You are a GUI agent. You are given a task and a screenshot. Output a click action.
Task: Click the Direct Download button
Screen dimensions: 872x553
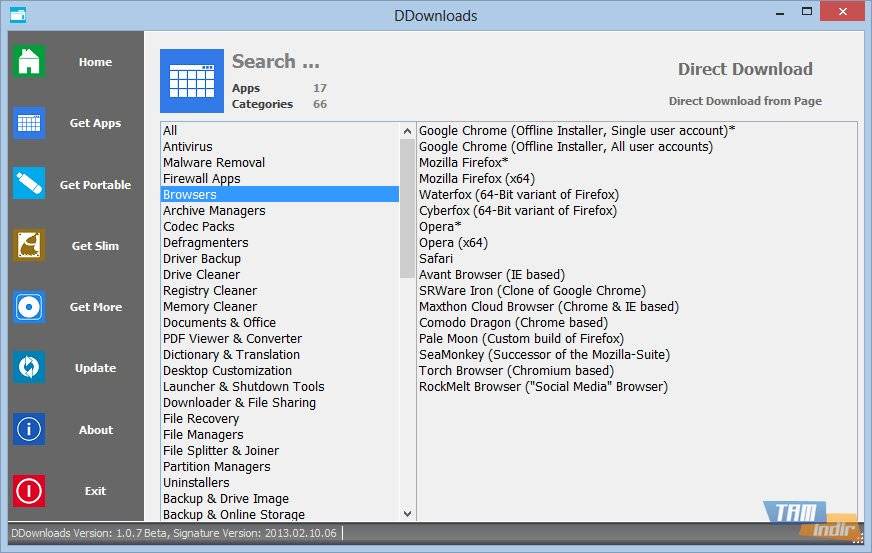(x=745, y=70)
